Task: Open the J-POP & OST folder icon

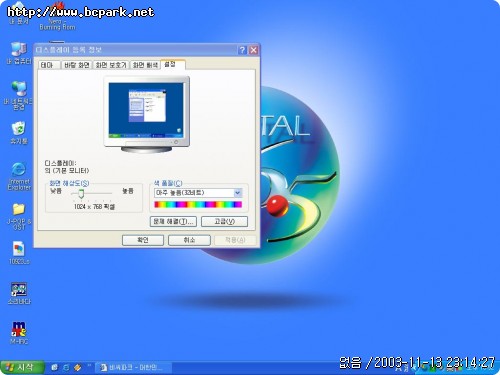Action: 19,216
